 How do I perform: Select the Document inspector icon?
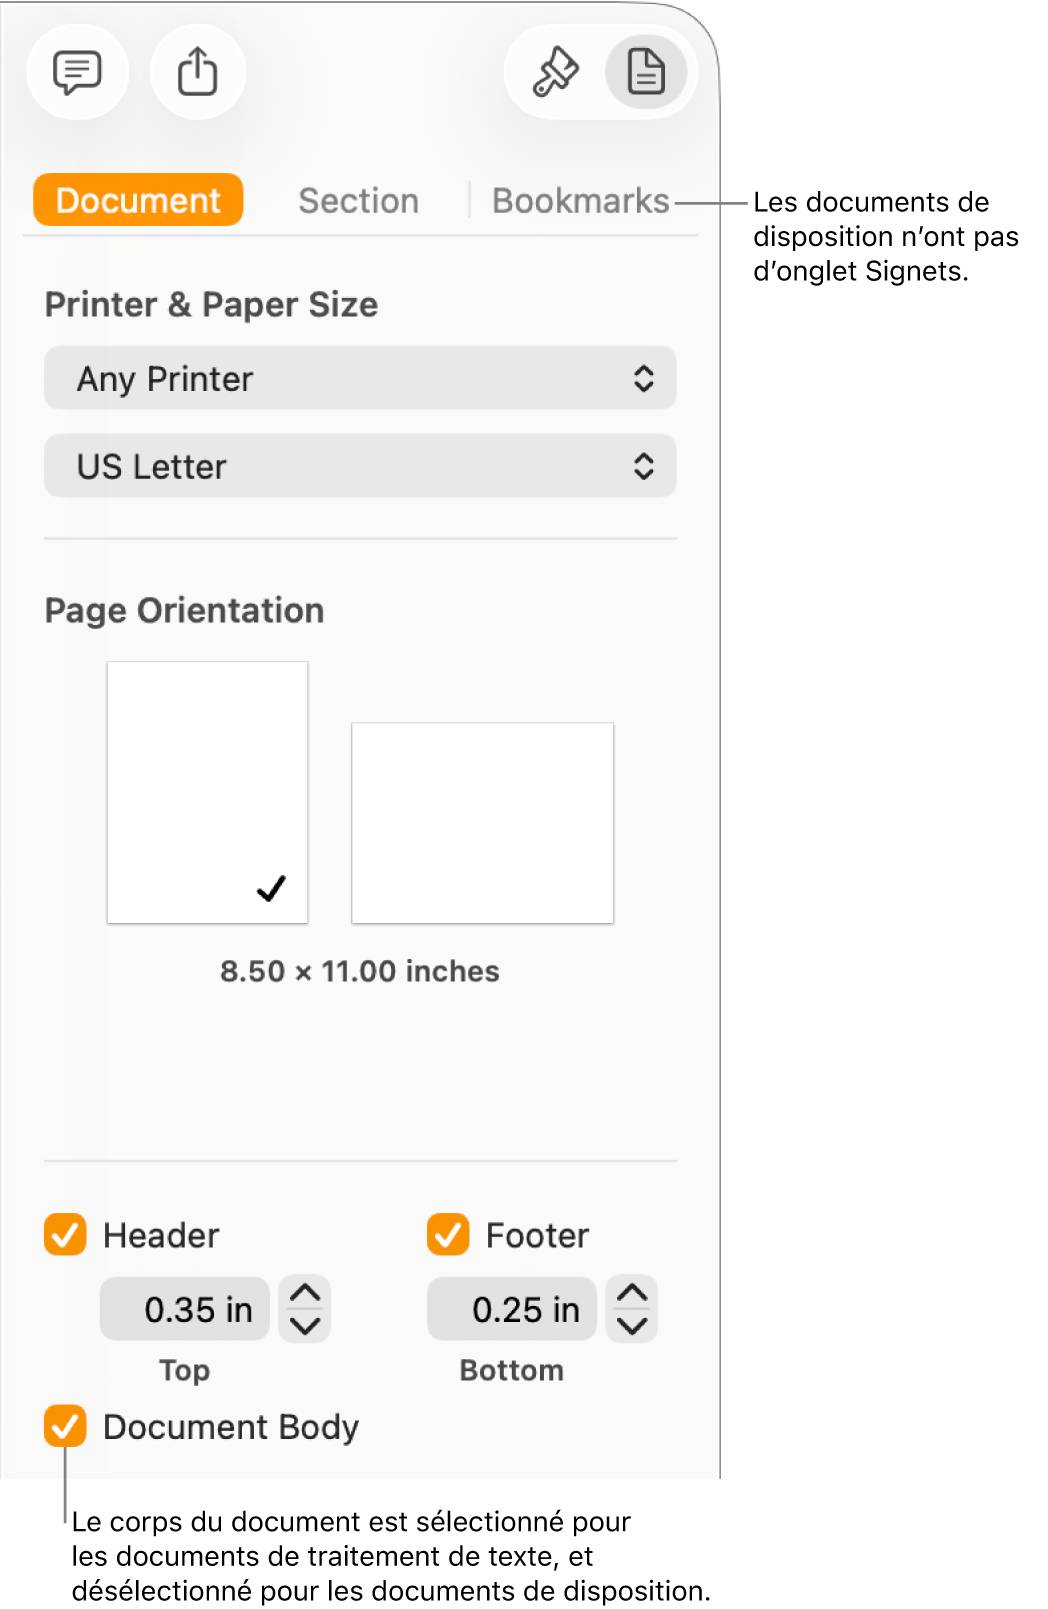point(646,72)
